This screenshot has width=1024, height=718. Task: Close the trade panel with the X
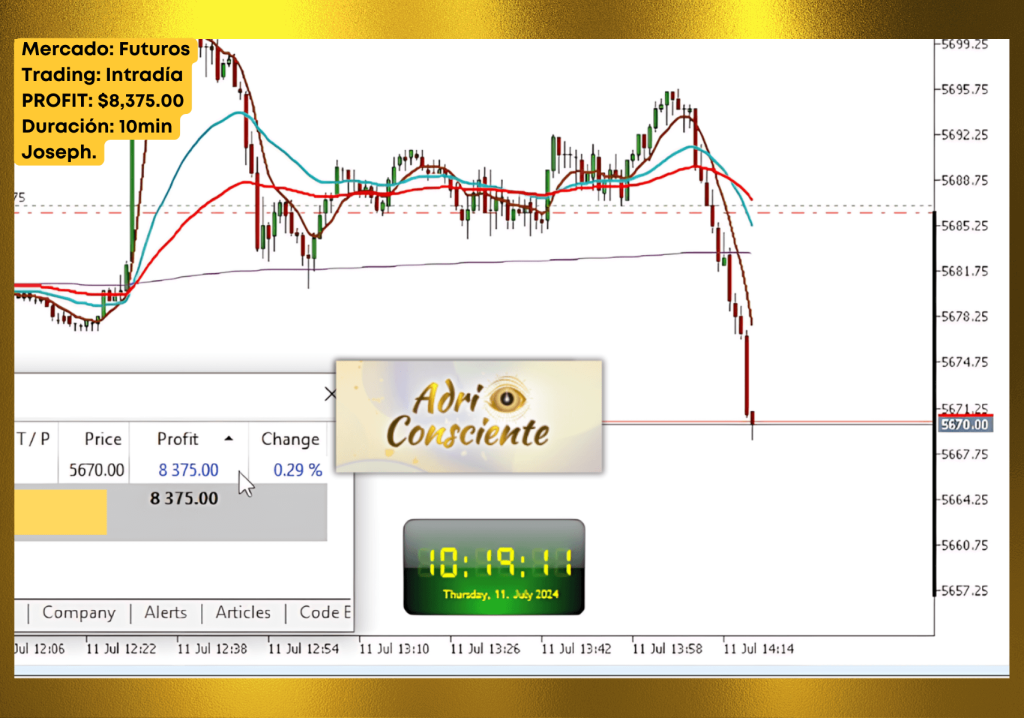click(x=331, y=394)
